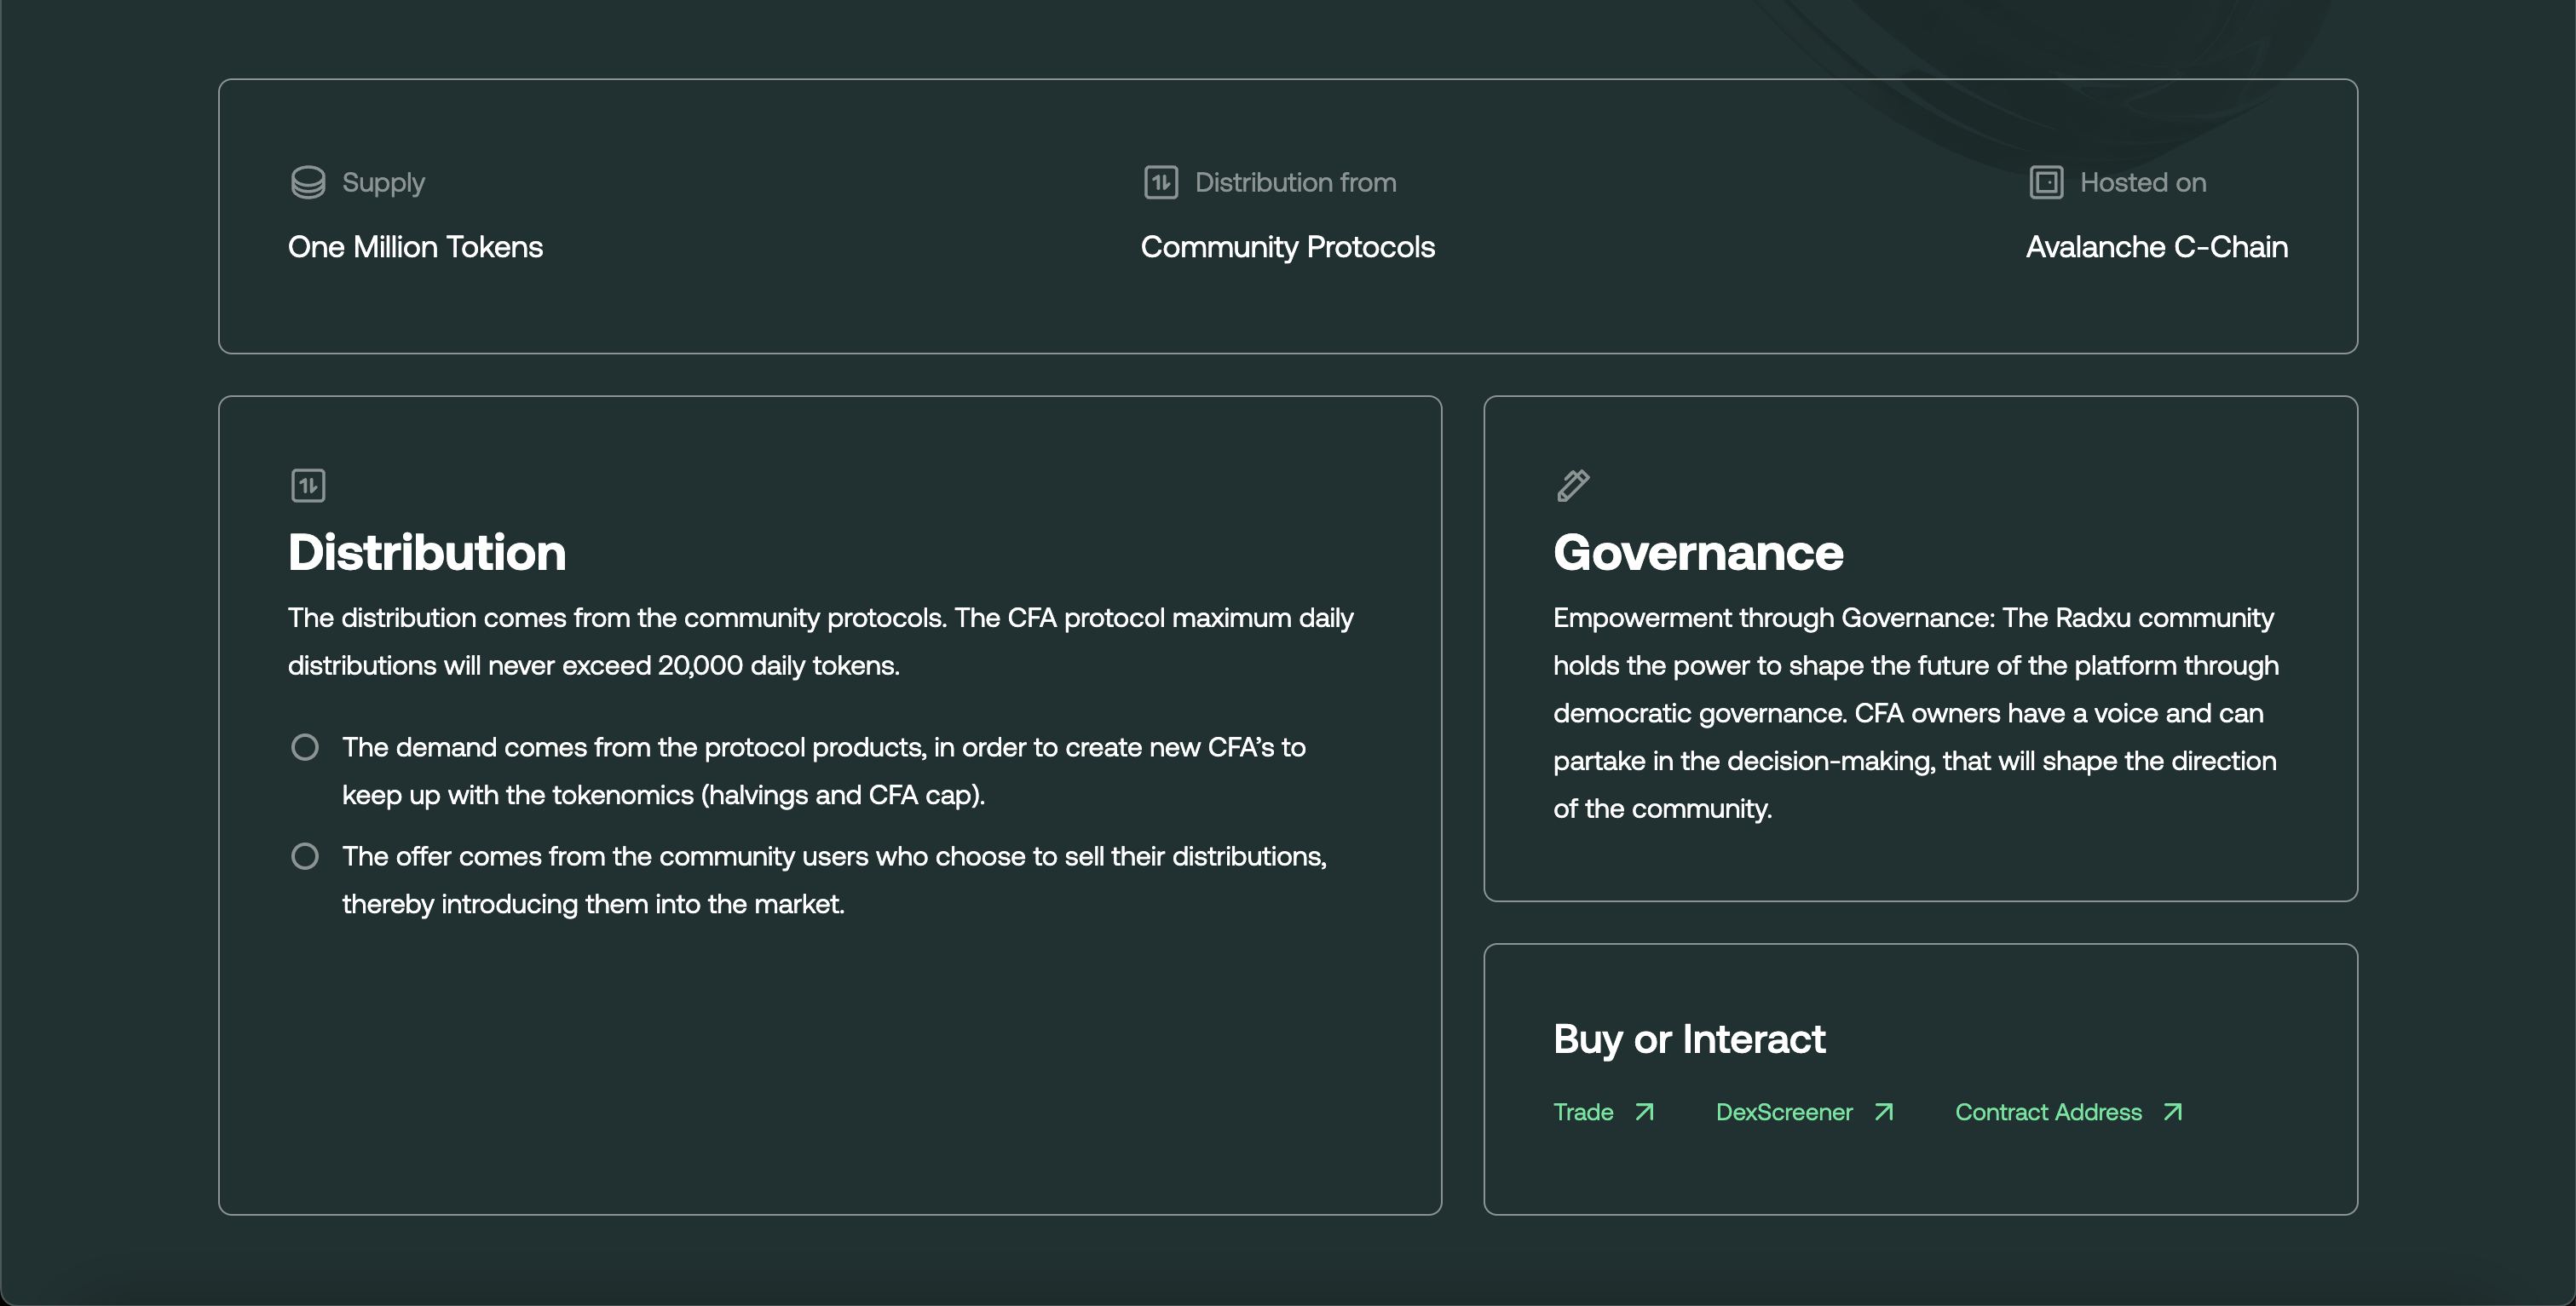
Task: Click the Hosted on frame icon
Action: [x=2046, y=182]
